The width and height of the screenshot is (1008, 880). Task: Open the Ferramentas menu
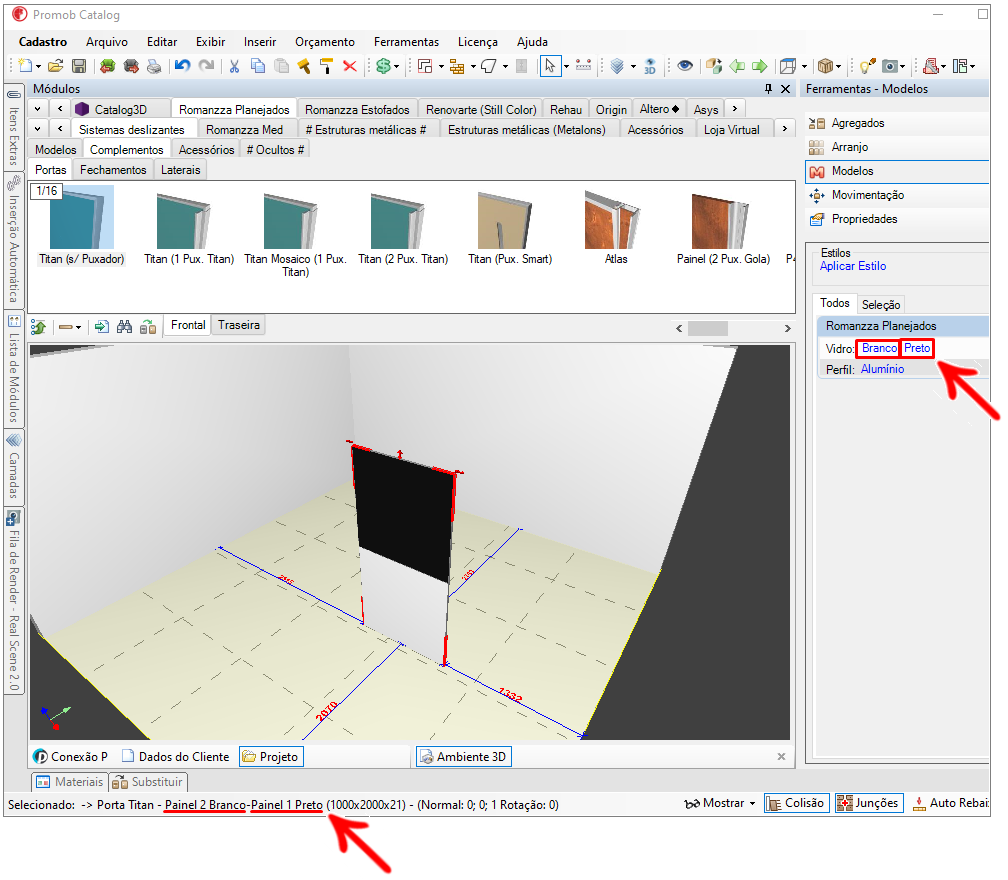(406, 42)
